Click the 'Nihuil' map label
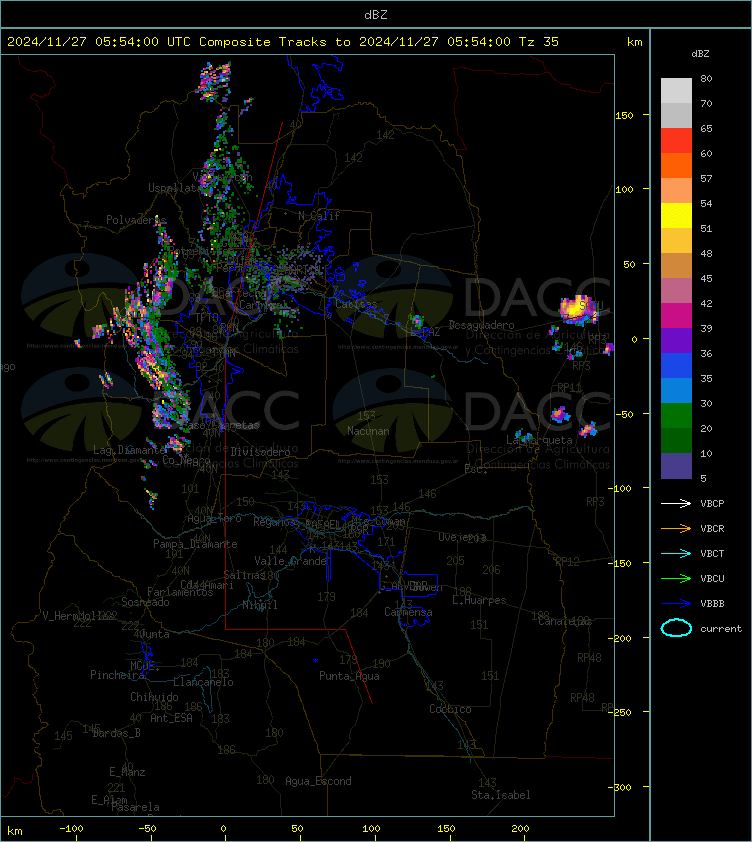Screen dimensions: 752x842 260,605
